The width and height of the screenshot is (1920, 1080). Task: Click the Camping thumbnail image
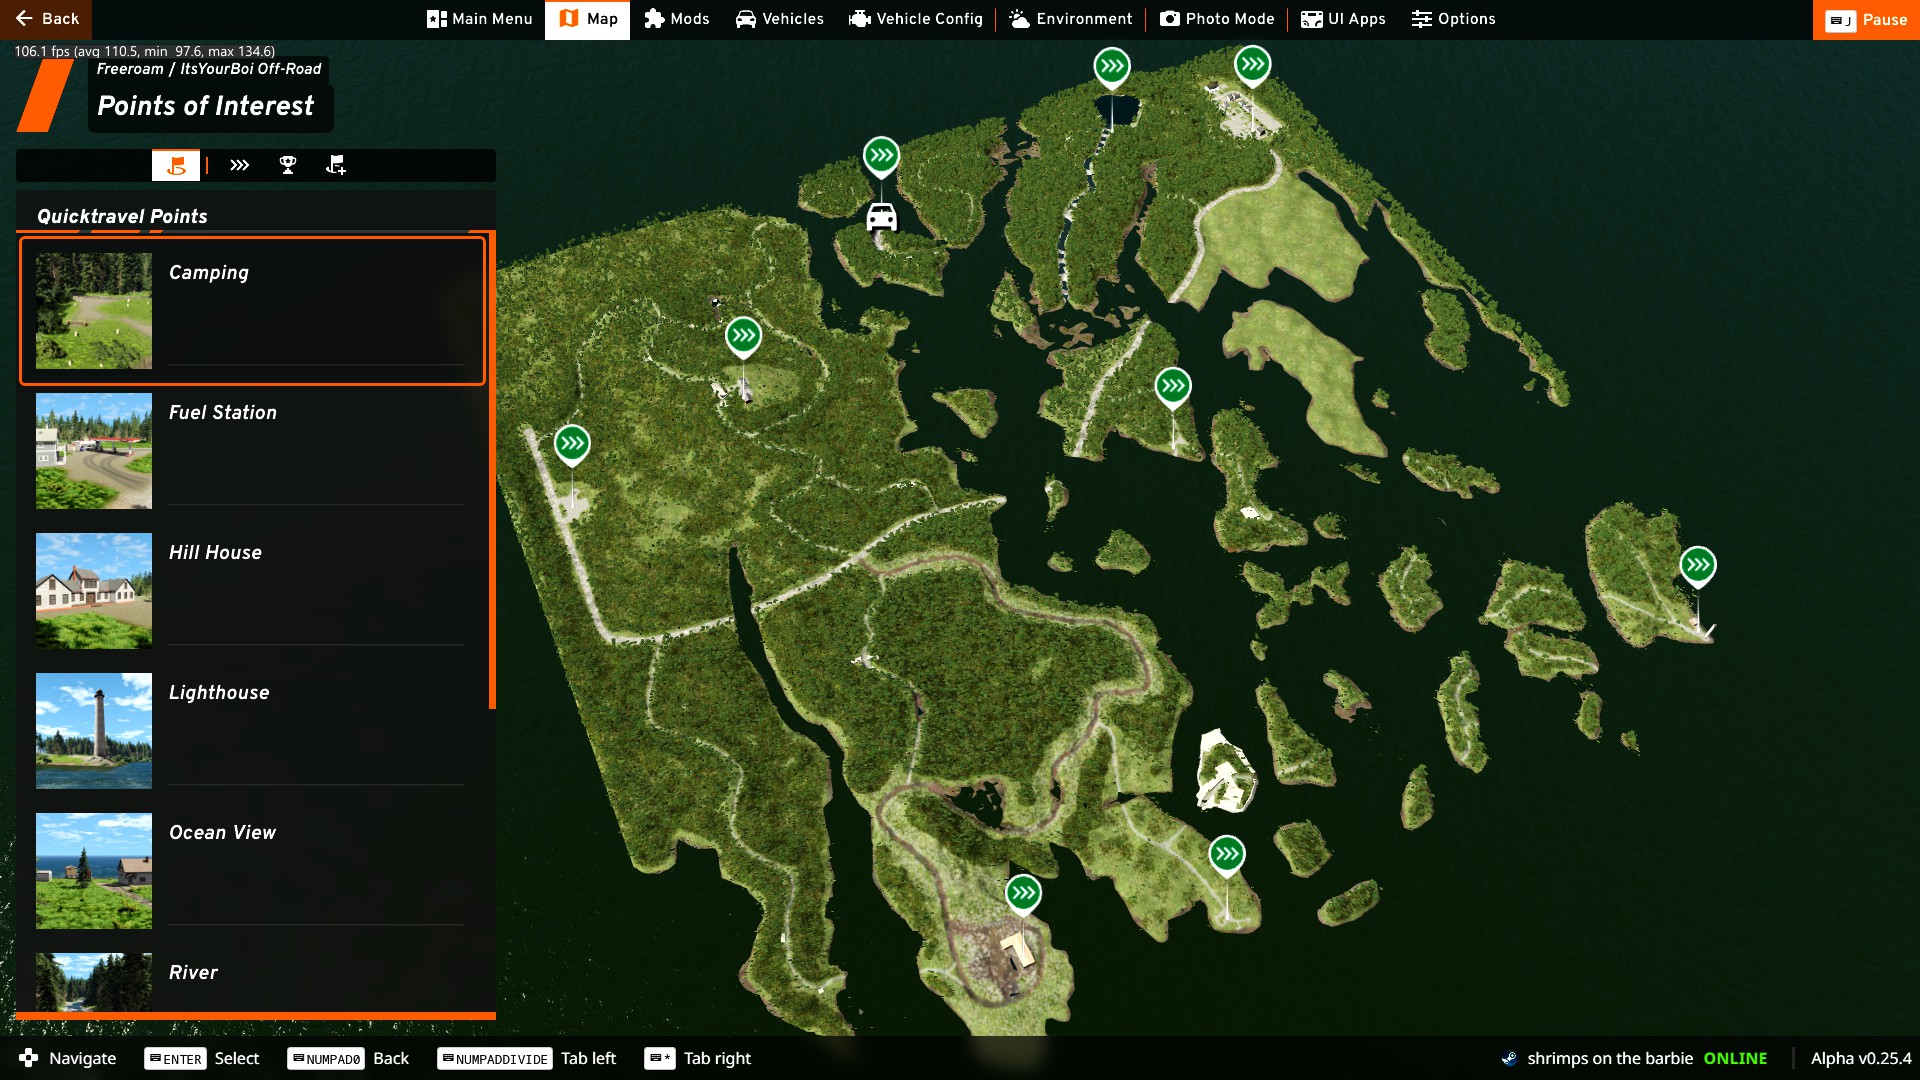click(x=94, y=311)
